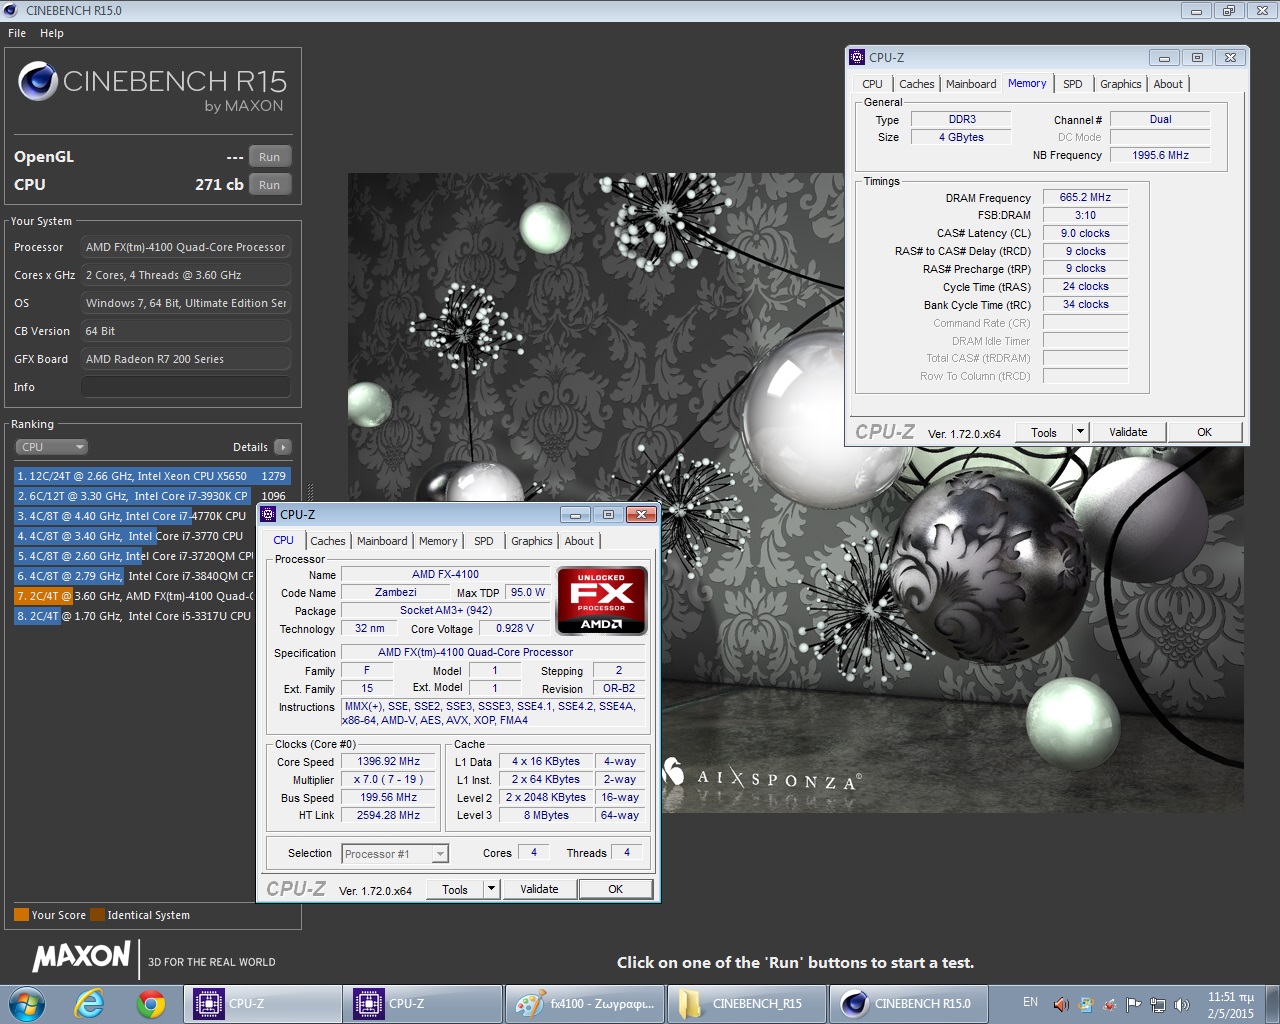Select the SPD tab in CPU-Z Memory window
The height and width of the screenshot is (1024, 1280).
1072,84
